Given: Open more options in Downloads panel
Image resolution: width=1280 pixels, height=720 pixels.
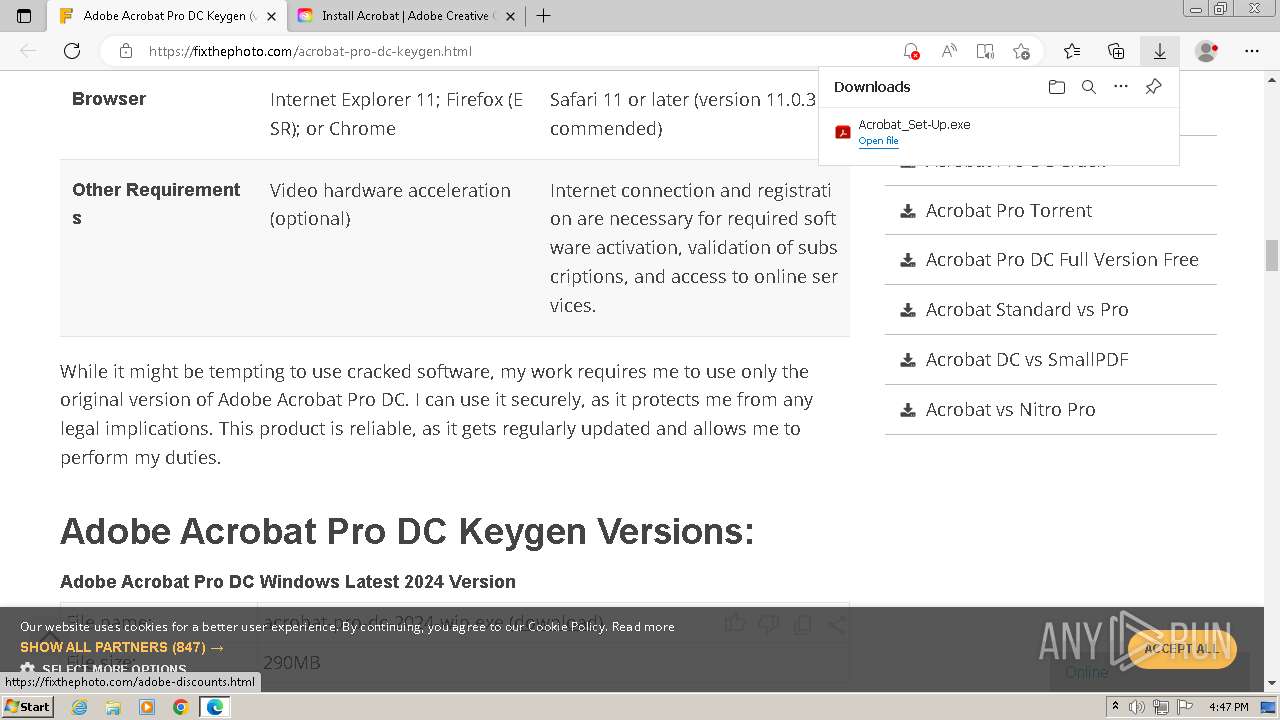Looking at the screenshot, I should pyautogui.click(x=1121, y=87).
